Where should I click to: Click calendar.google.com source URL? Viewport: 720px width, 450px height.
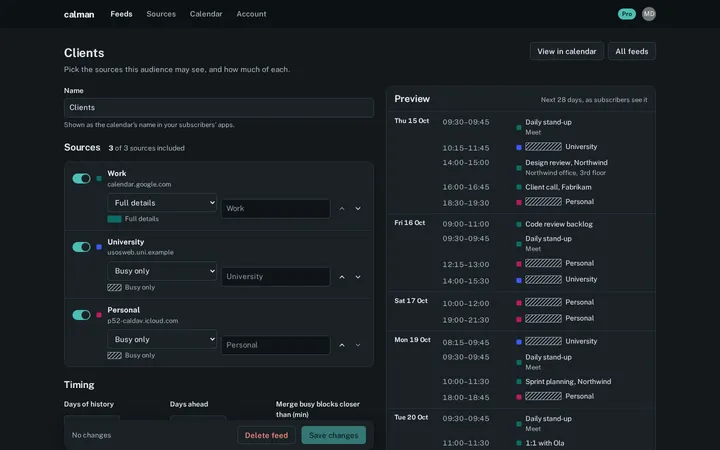[x=139, y=185]
